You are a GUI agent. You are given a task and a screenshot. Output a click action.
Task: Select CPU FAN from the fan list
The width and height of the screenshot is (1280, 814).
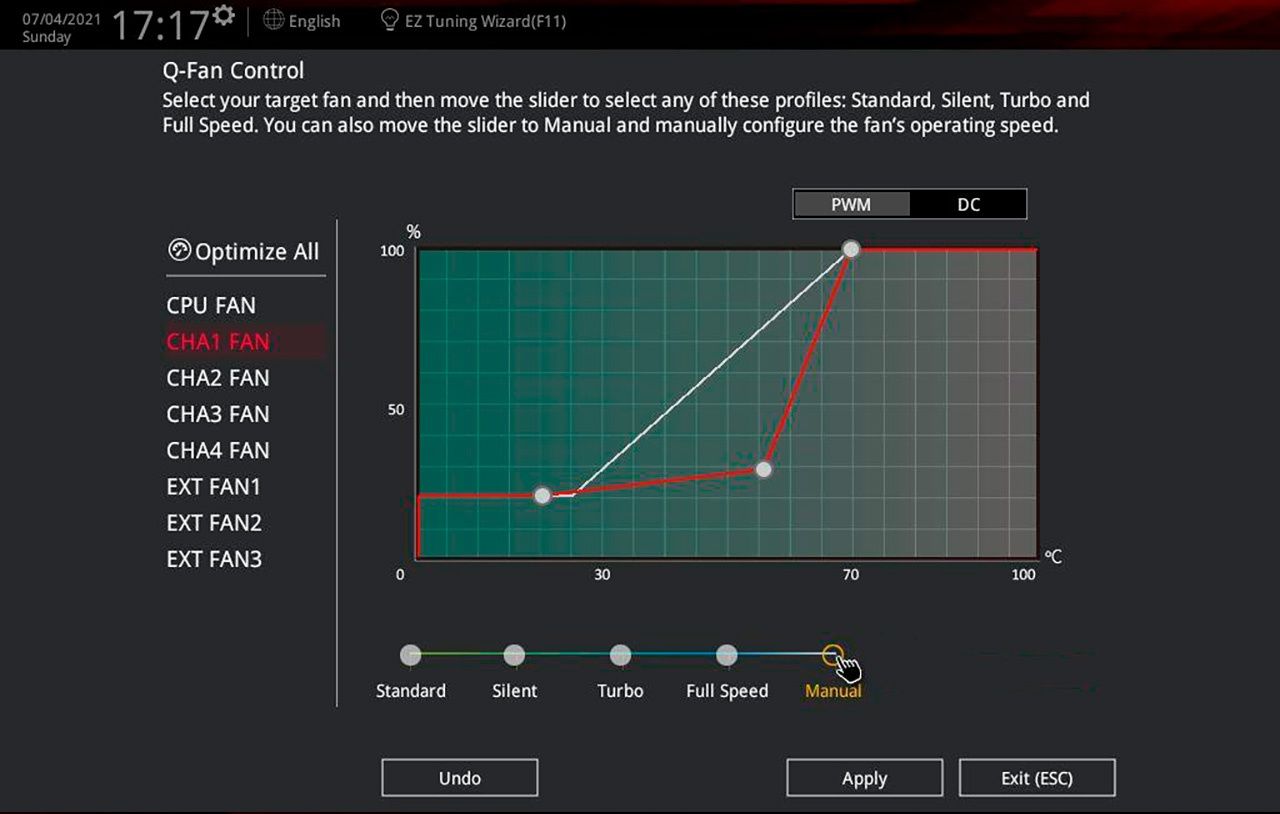(x=211, y=305)
